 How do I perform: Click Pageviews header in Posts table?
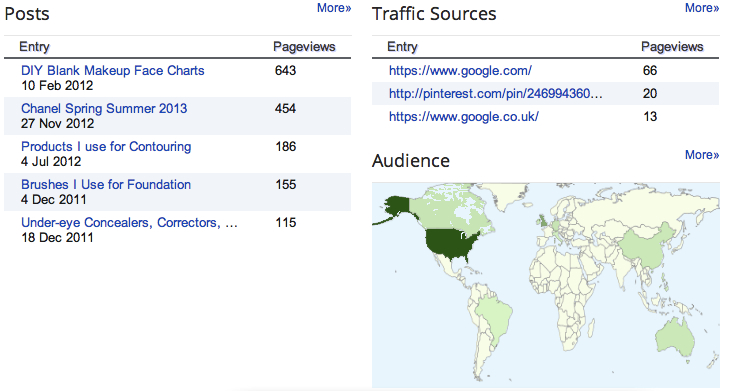pyautogui.click(x=304, y=47)
